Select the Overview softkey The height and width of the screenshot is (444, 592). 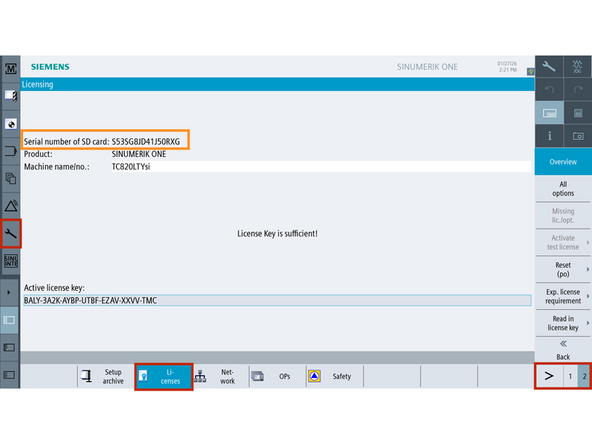[563, 162]
